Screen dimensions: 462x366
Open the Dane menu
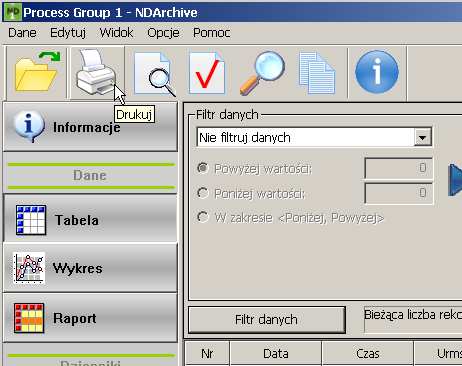click(x=22, y=33)
